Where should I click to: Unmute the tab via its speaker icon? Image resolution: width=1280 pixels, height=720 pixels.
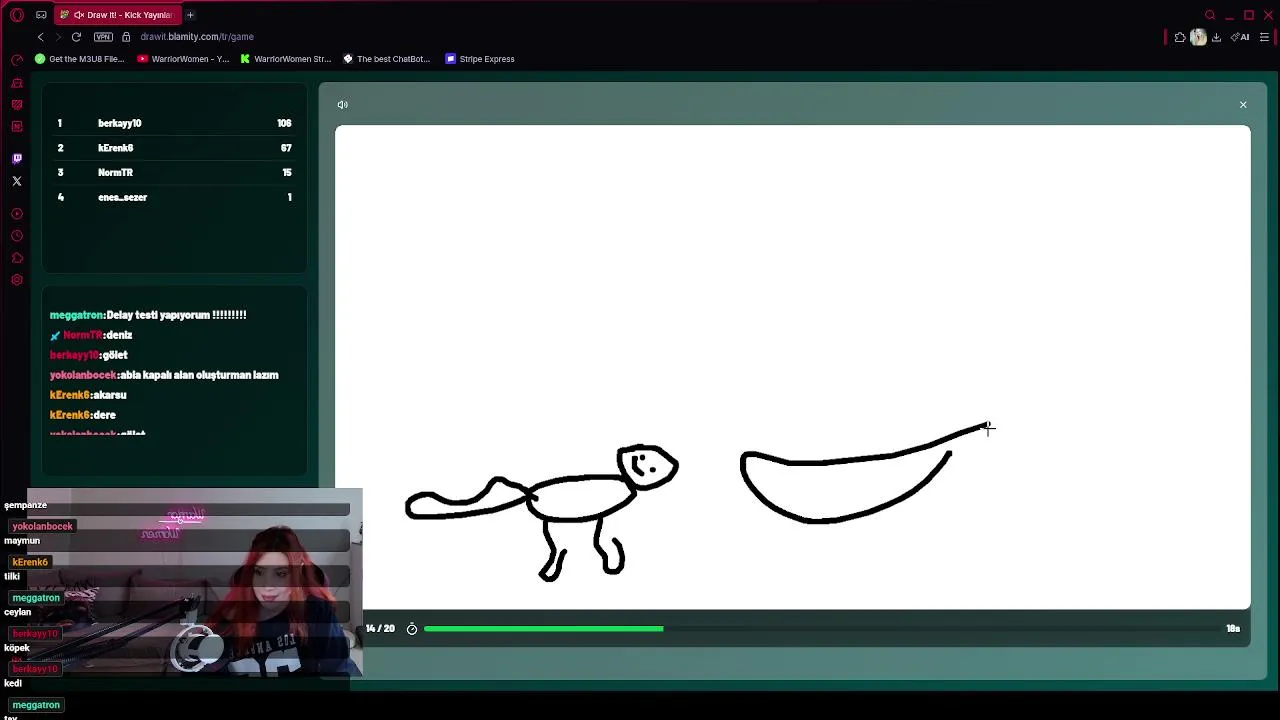[78, 15]
